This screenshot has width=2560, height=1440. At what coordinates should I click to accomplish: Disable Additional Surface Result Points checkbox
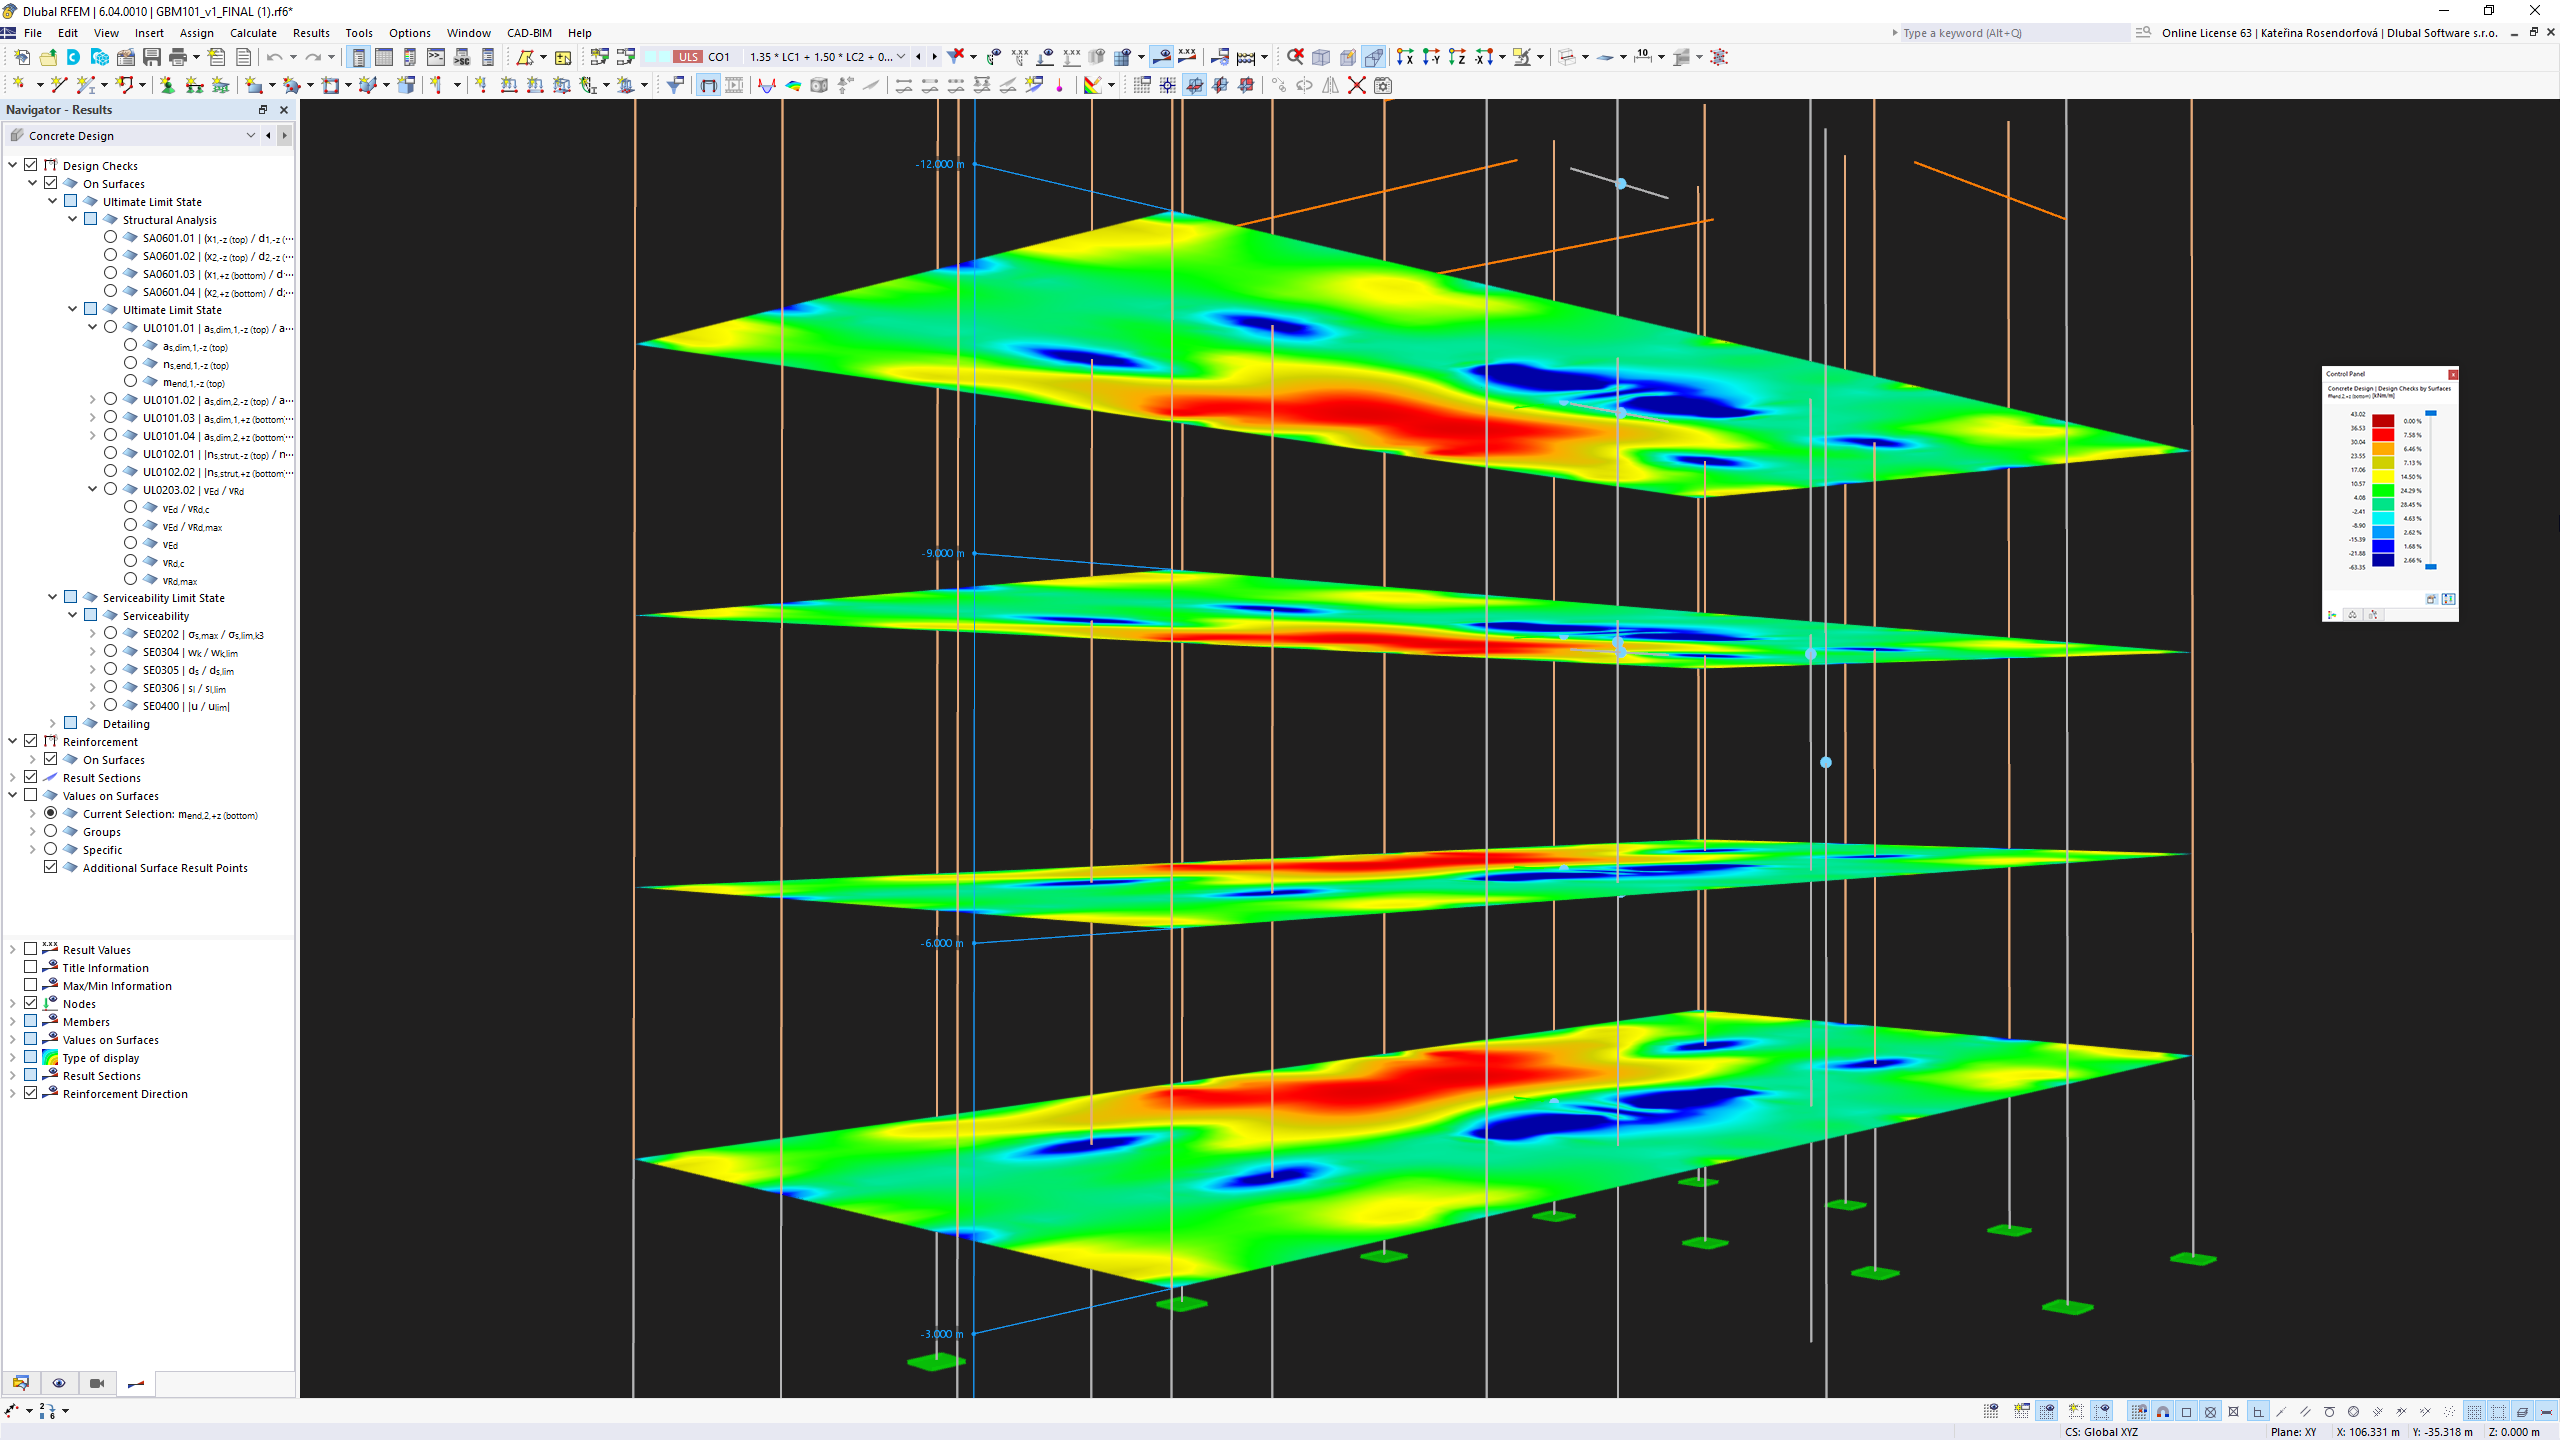pos(50,867)
